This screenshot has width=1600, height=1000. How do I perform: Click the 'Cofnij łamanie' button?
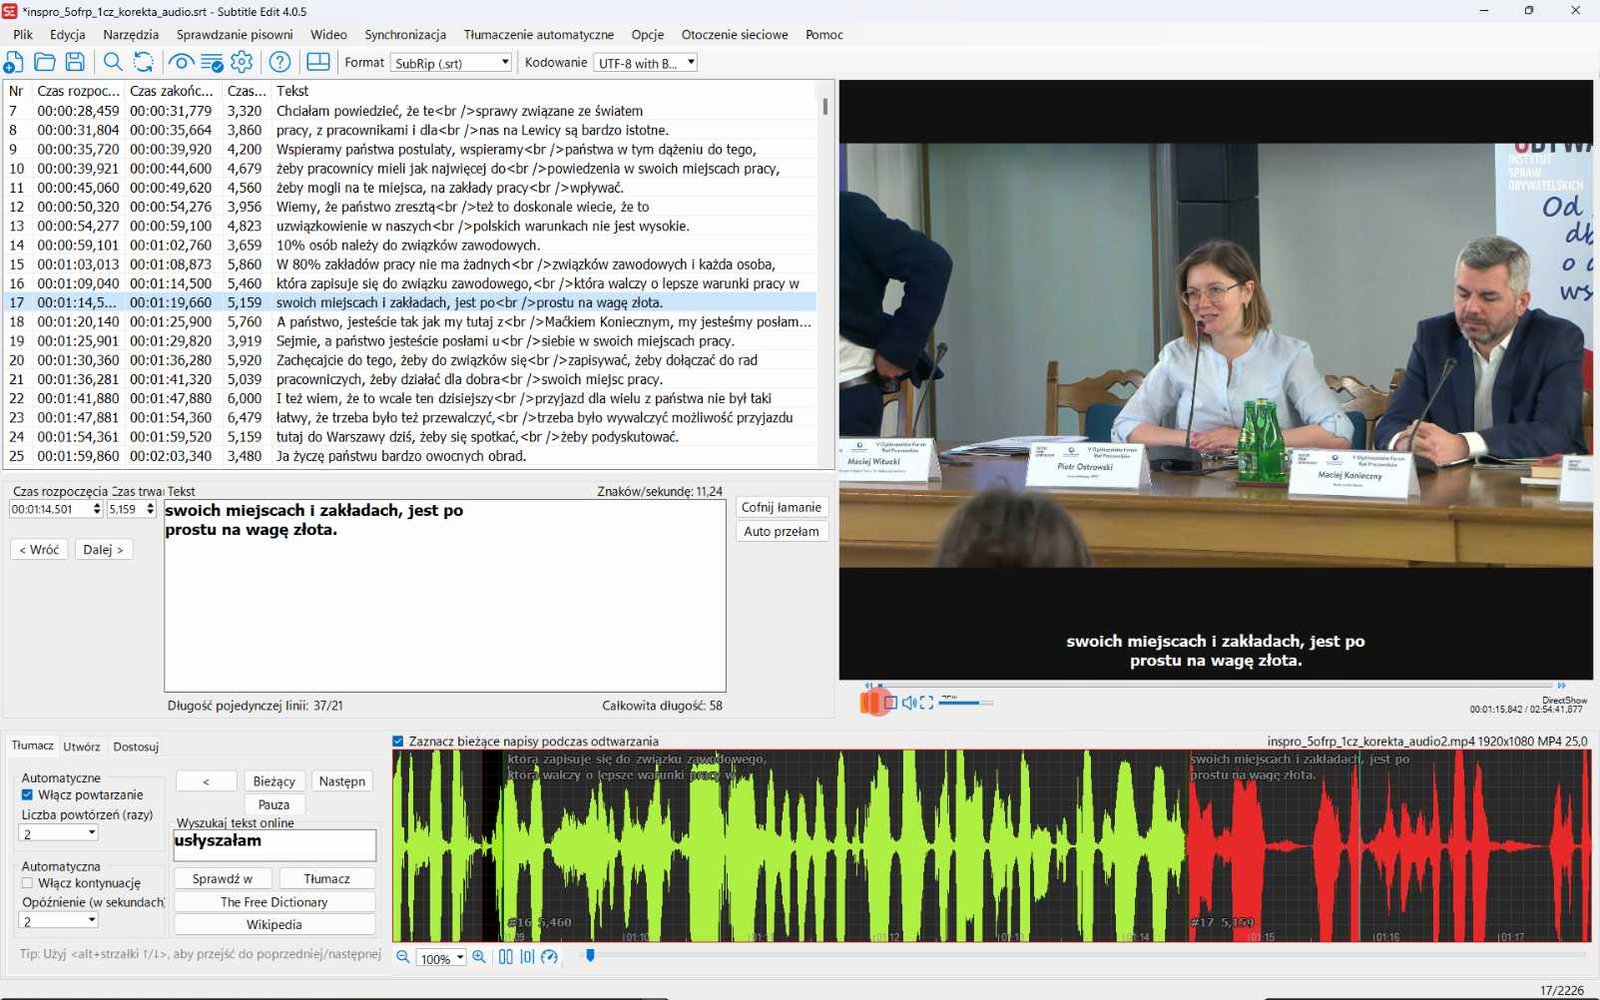point(781,507)
